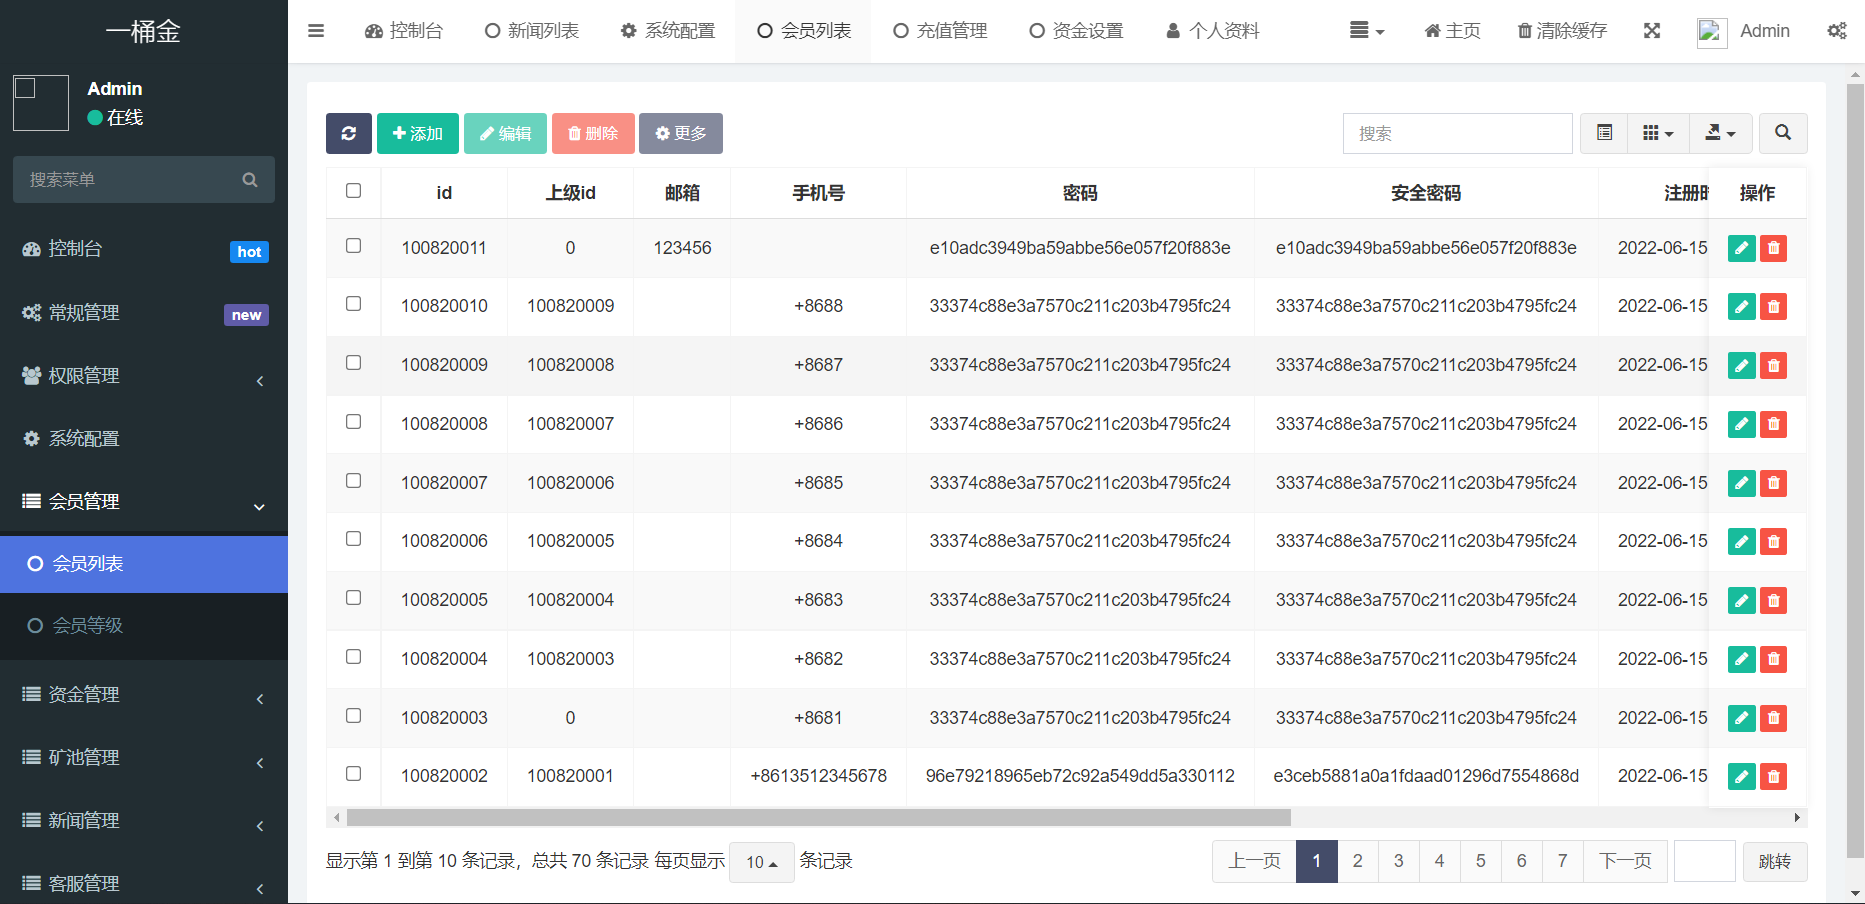1865x904 pixels.
Task: Open 控制台 dashboard in the sidebar
Action: pyautogui.click(x=144, y=249)
